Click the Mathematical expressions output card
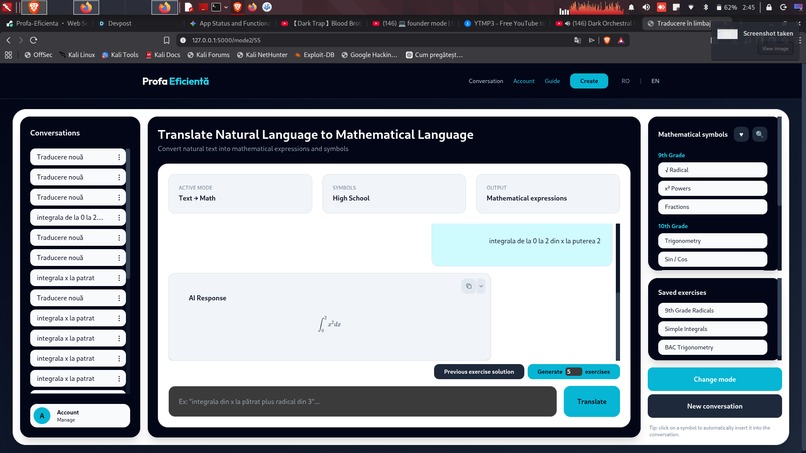Image resolution: width=806 pixels, height=453 pixels. (548, 194)
